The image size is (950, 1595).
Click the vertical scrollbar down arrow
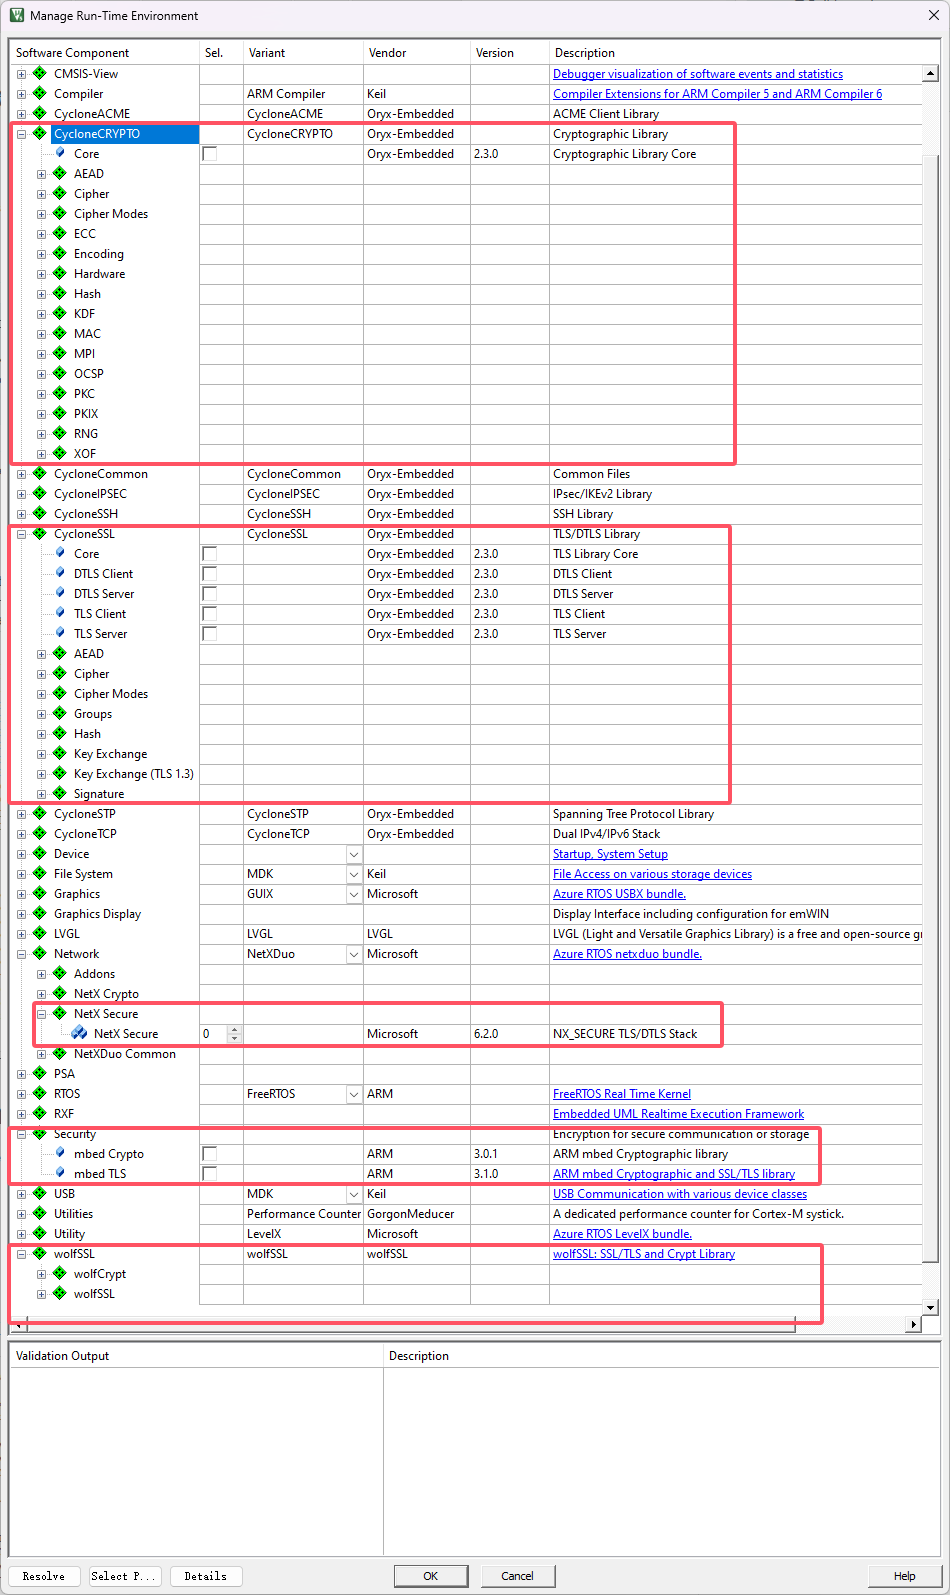pyautogui.click(x=930, y=1307)
